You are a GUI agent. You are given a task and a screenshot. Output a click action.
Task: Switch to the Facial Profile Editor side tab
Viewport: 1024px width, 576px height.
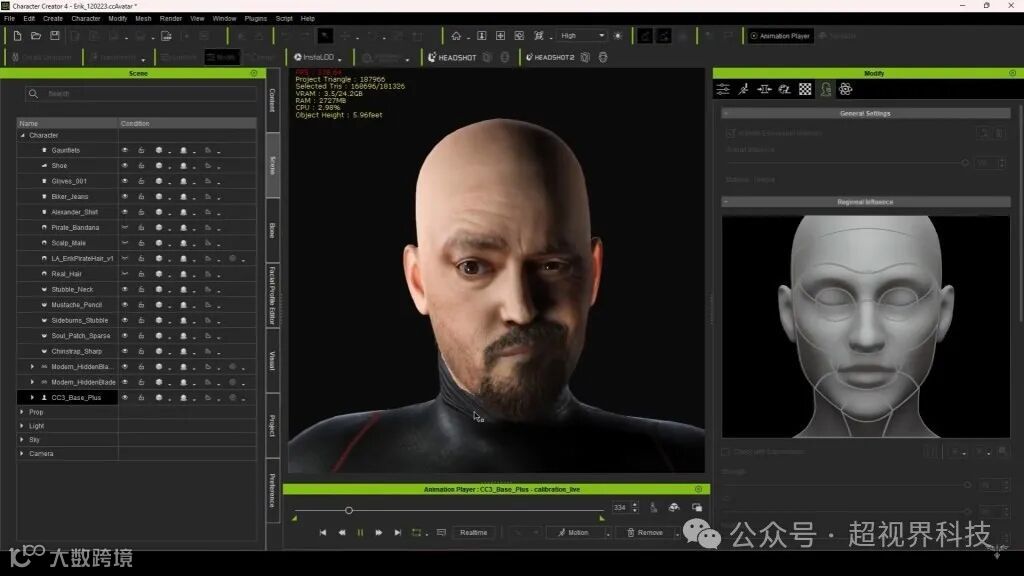272,295
